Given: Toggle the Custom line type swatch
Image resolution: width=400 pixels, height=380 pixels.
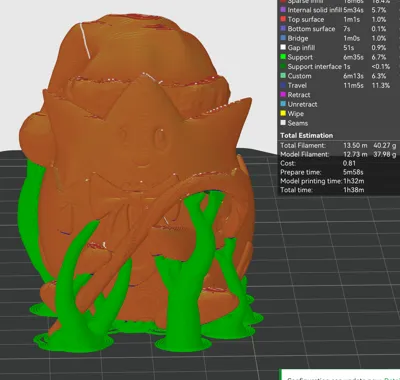Looking at the screenshot, I should (283, 76).
